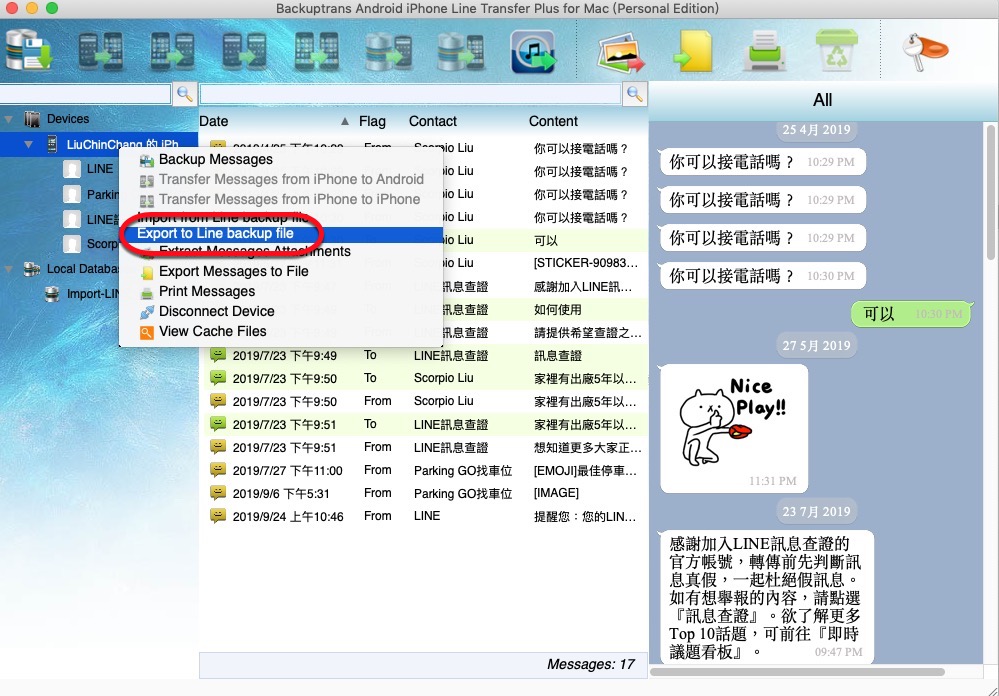Click the message icon on 2019/9/6 row
The width and height of the screenshot is (999, 696).
[x=218, y=493]
